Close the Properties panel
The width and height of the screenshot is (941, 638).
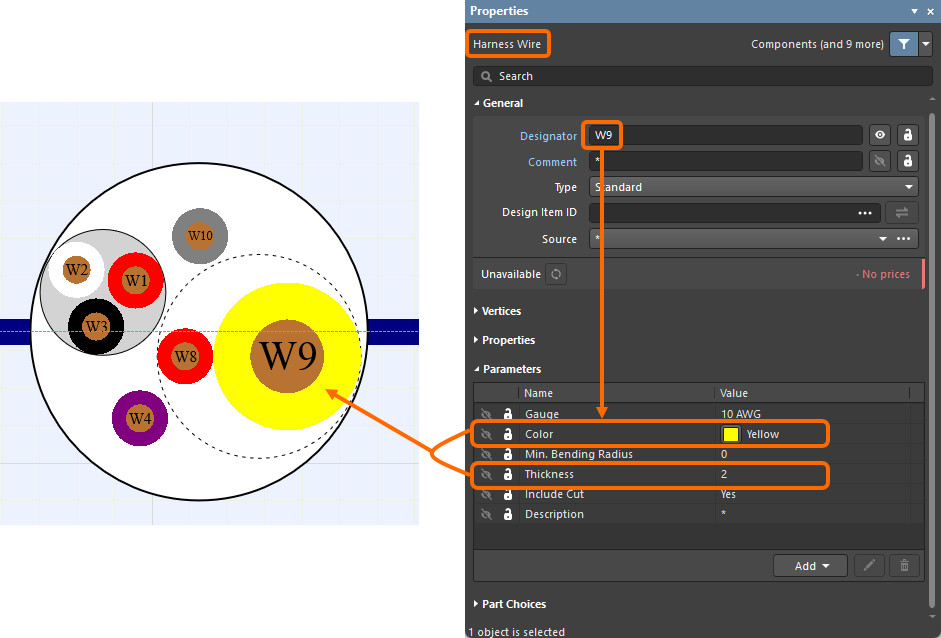[x=930, y=11]
